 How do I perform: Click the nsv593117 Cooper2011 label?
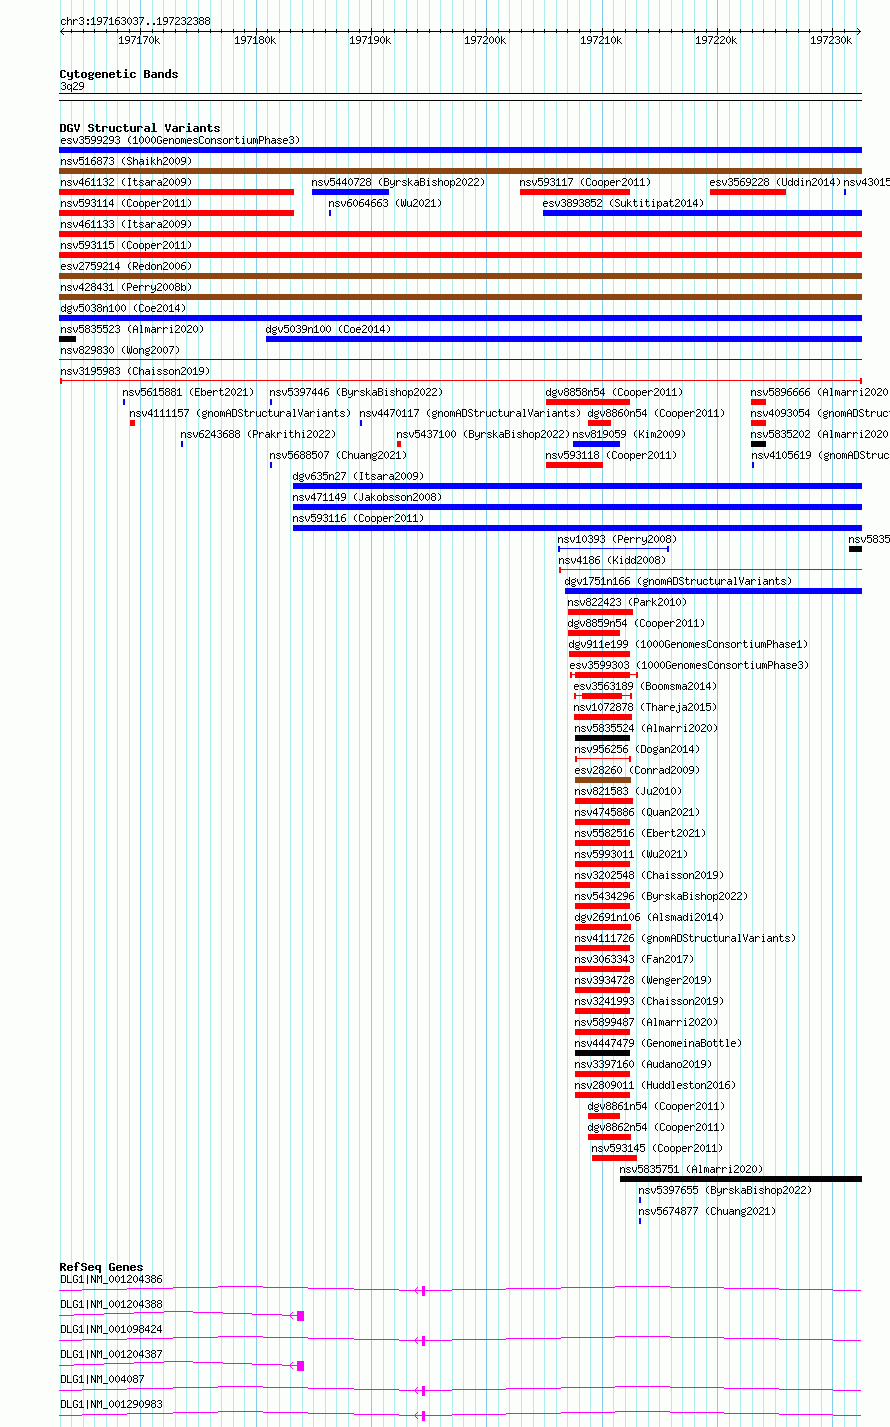(x=585, y=182)
